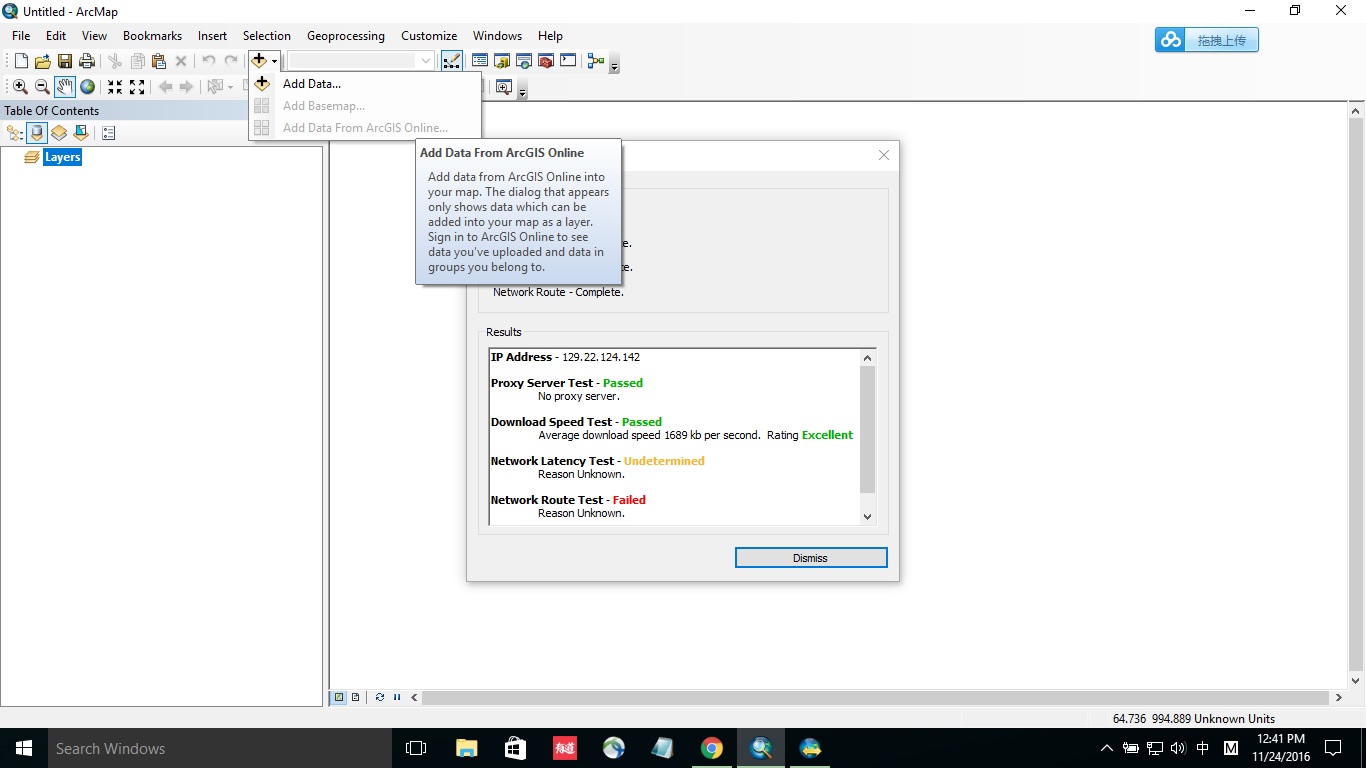Open the Customize menu

pyautogui.click(x=429, y=36)
